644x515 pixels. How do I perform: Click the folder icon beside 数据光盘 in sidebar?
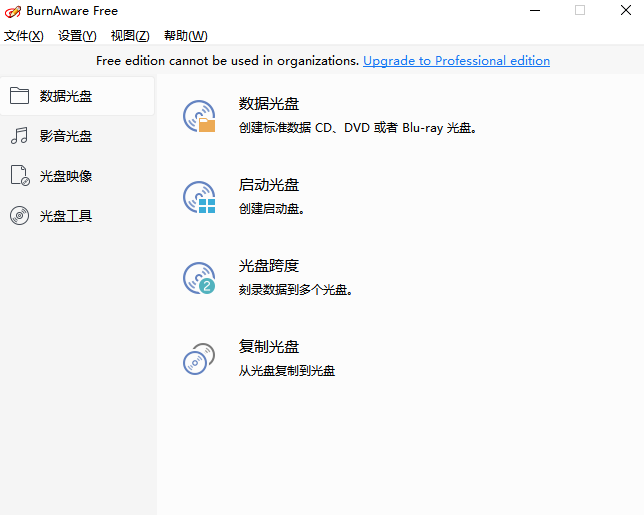[19, 96]
